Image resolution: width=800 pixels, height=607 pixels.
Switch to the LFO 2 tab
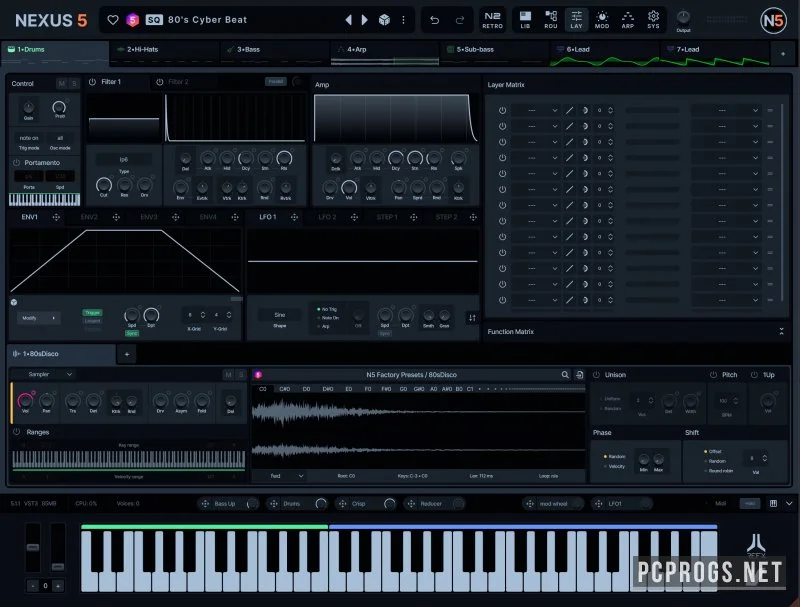tap(327, 217)
